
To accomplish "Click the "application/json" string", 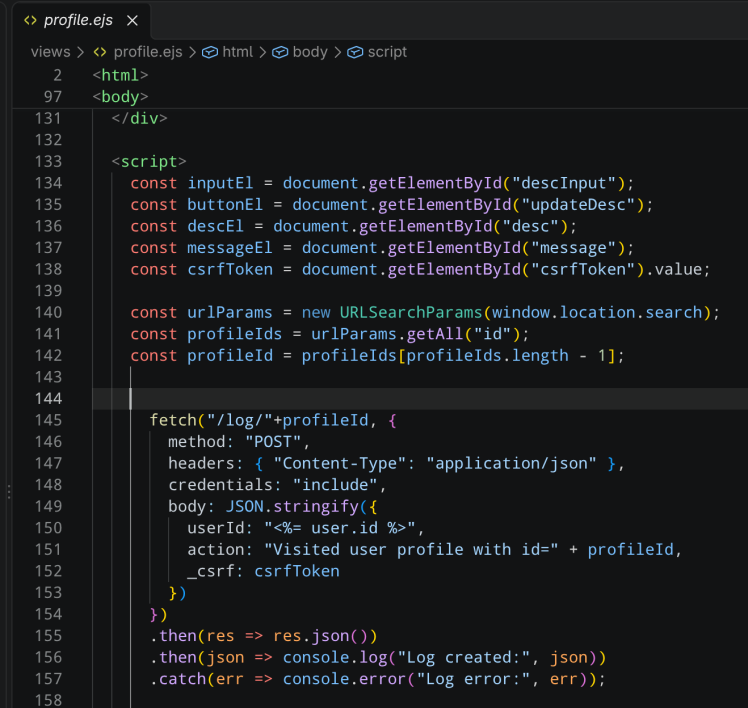I will tap(511, 463).
